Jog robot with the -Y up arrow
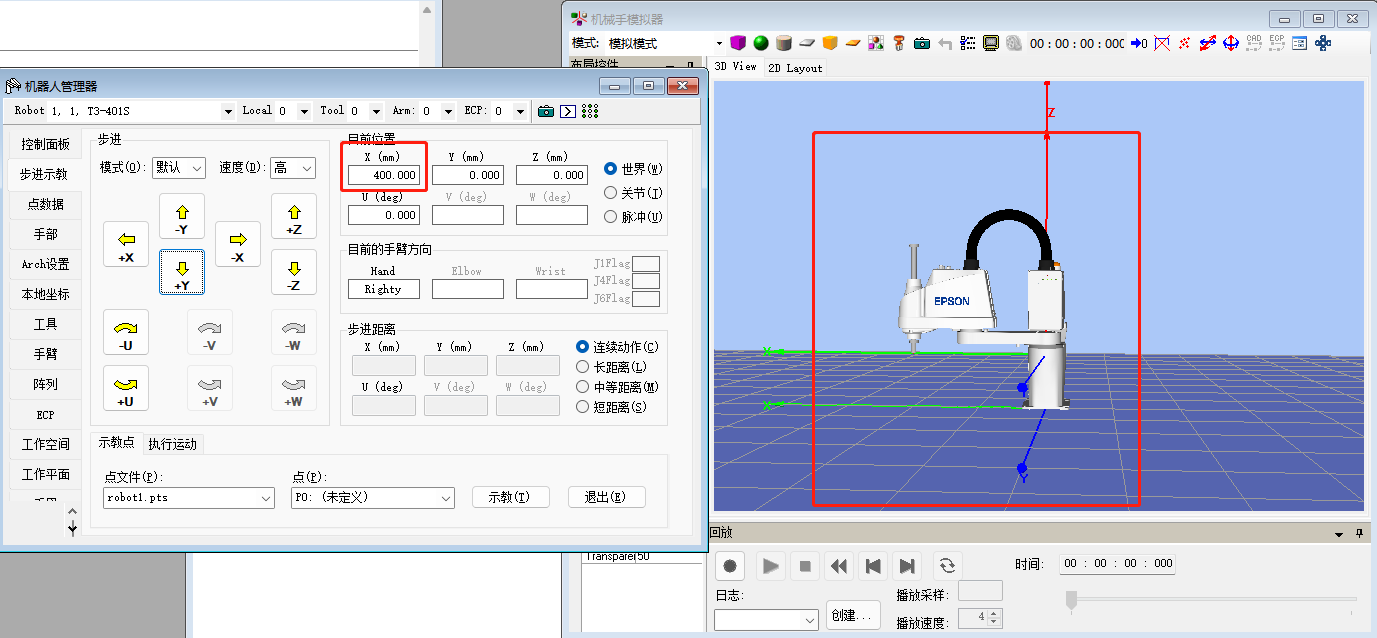 (x=182, y=216)
